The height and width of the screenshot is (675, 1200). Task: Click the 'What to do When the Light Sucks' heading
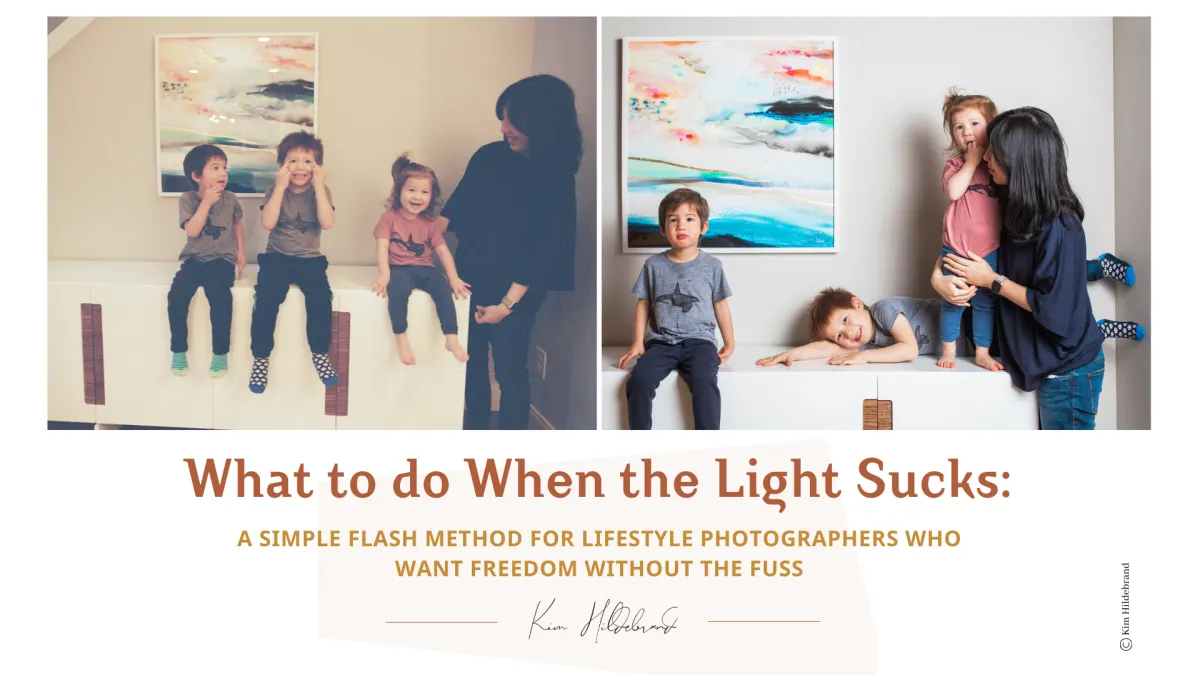(x=598, y=479)
